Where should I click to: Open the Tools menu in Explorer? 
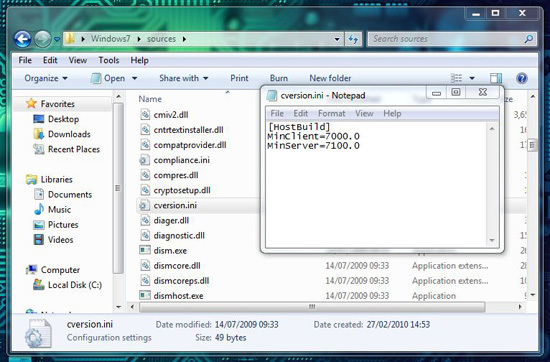(x=109, y=60)
